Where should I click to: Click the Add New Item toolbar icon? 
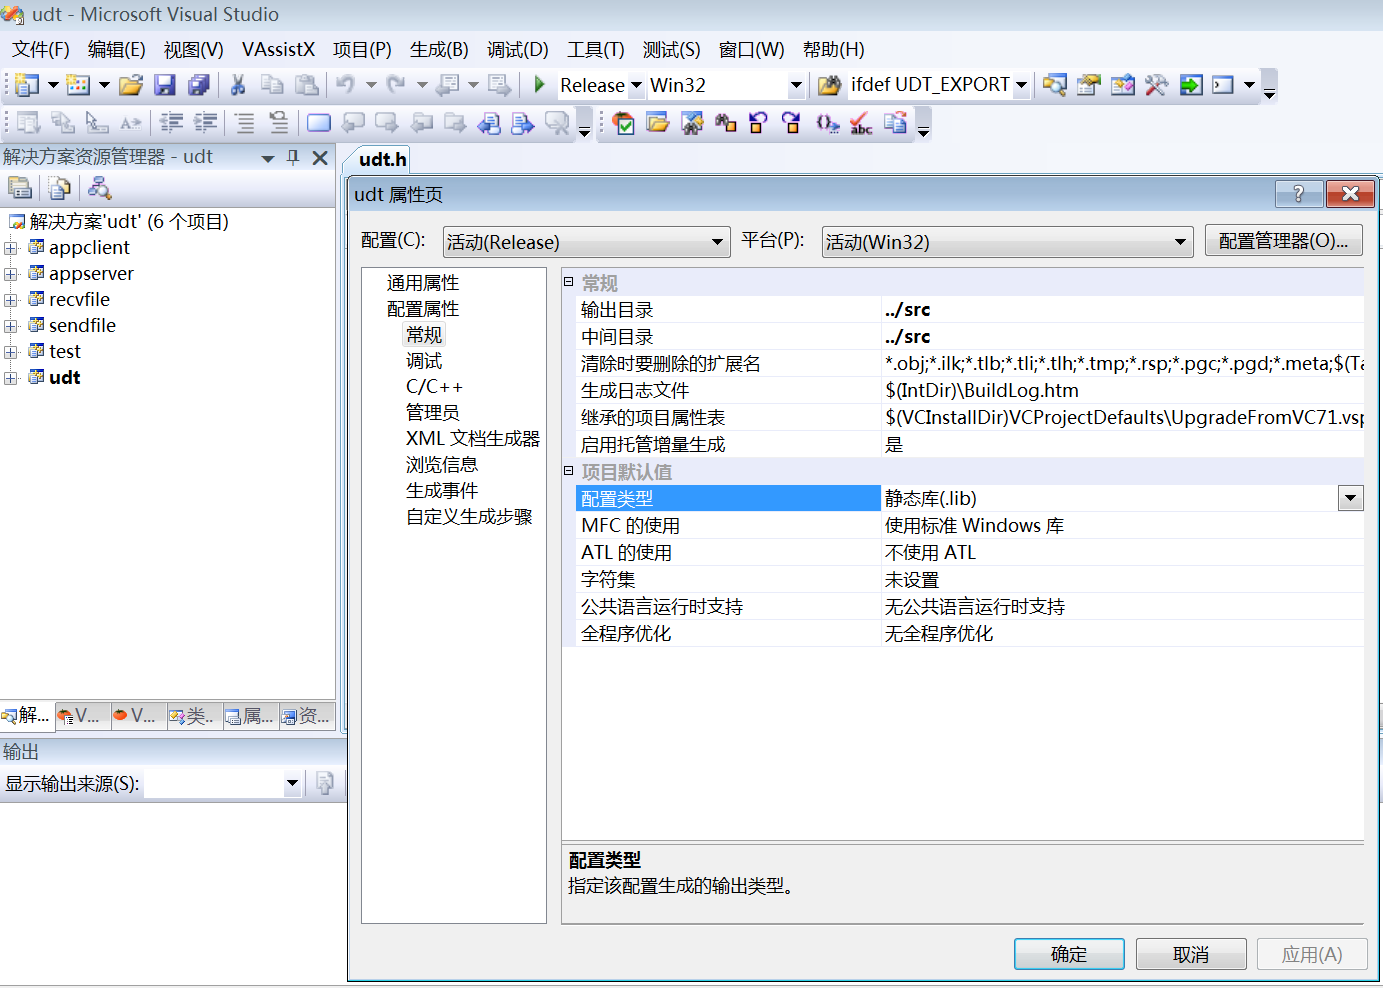point(78,85)
